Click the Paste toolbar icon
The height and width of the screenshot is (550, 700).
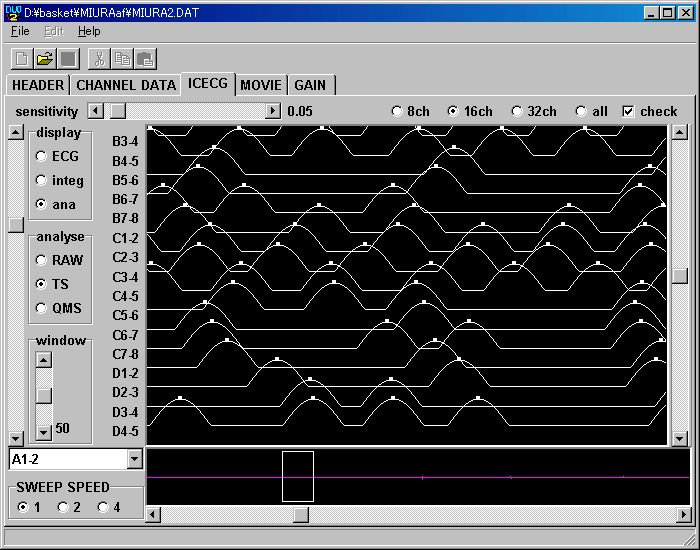pyautogui.click(x=145, y=59)
